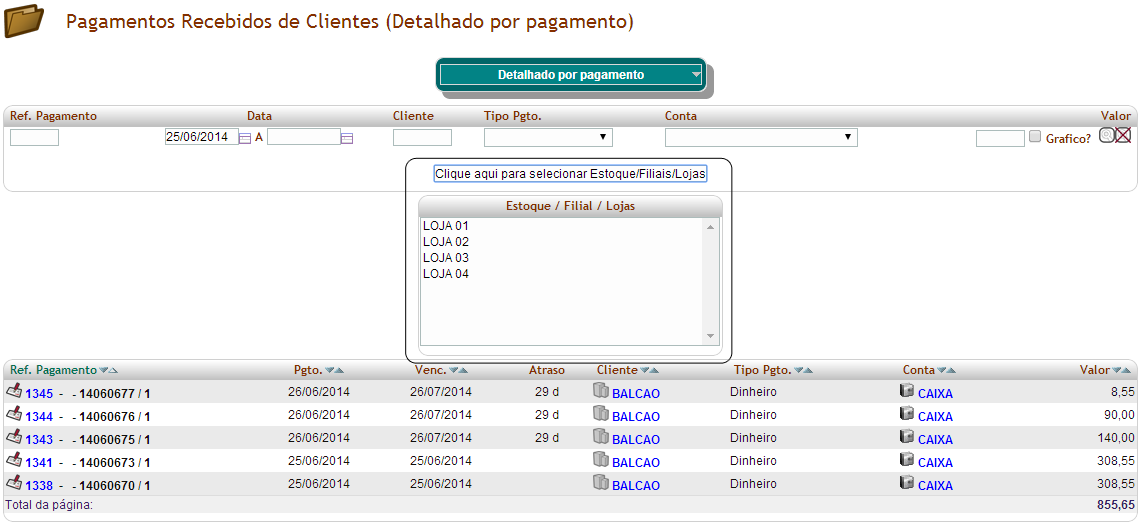This screenshot has width=1142, height=532.
Task: Click the safe icon beside CAIXA in row 1343
Action: [x=907, y=437]
